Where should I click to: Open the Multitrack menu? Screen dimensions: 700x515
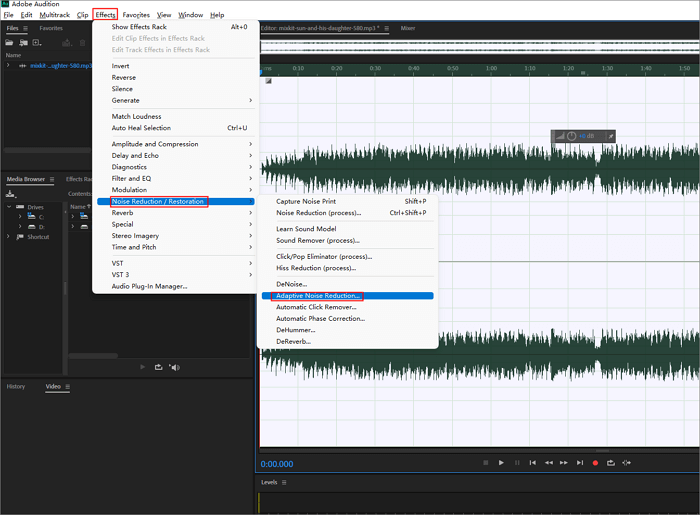[x=54, y=15]
